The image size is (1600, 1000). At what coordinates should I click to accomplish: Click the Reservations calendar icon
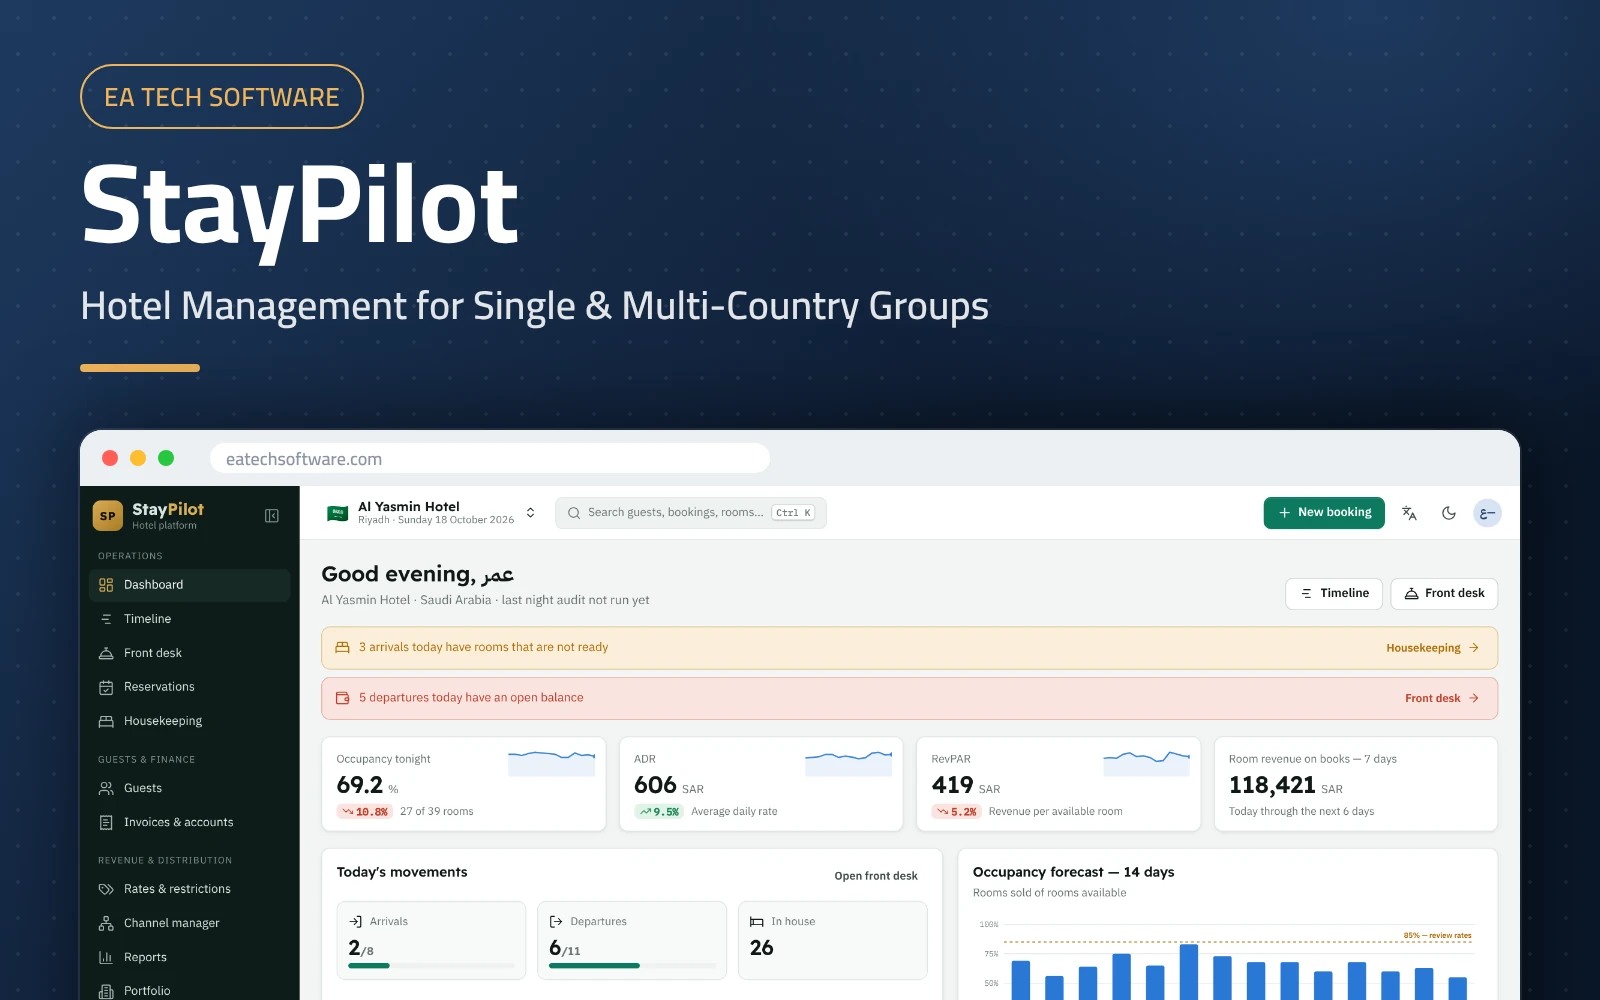coord(106,687)
